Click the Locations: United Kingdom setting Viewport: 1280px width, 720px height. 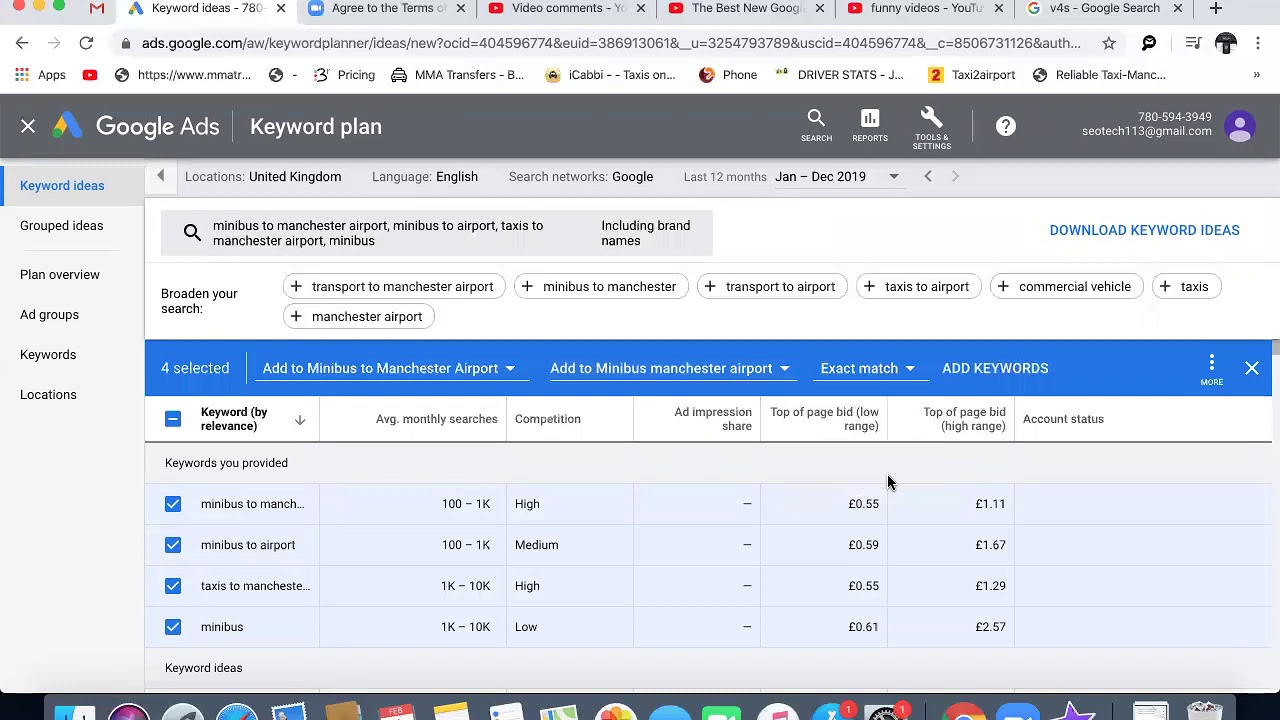[263, 176]
